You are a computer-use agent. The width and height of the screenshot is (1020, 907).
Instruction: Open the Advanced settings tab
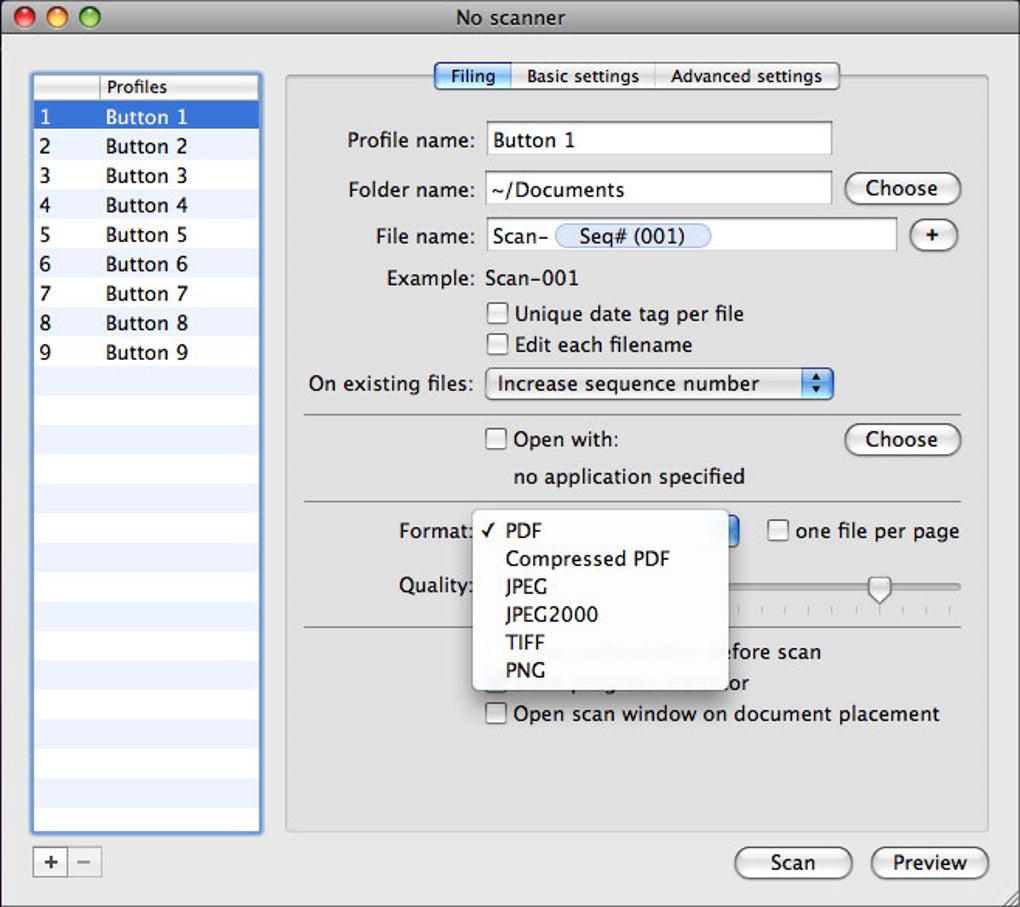click(x=746, y=76)
